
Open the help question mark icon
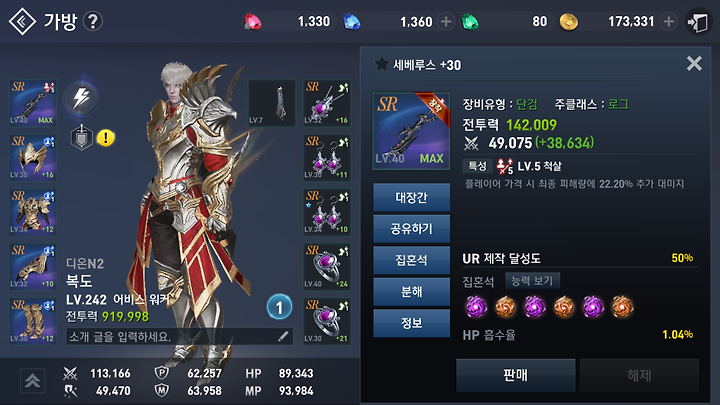(x=93, y=22)
